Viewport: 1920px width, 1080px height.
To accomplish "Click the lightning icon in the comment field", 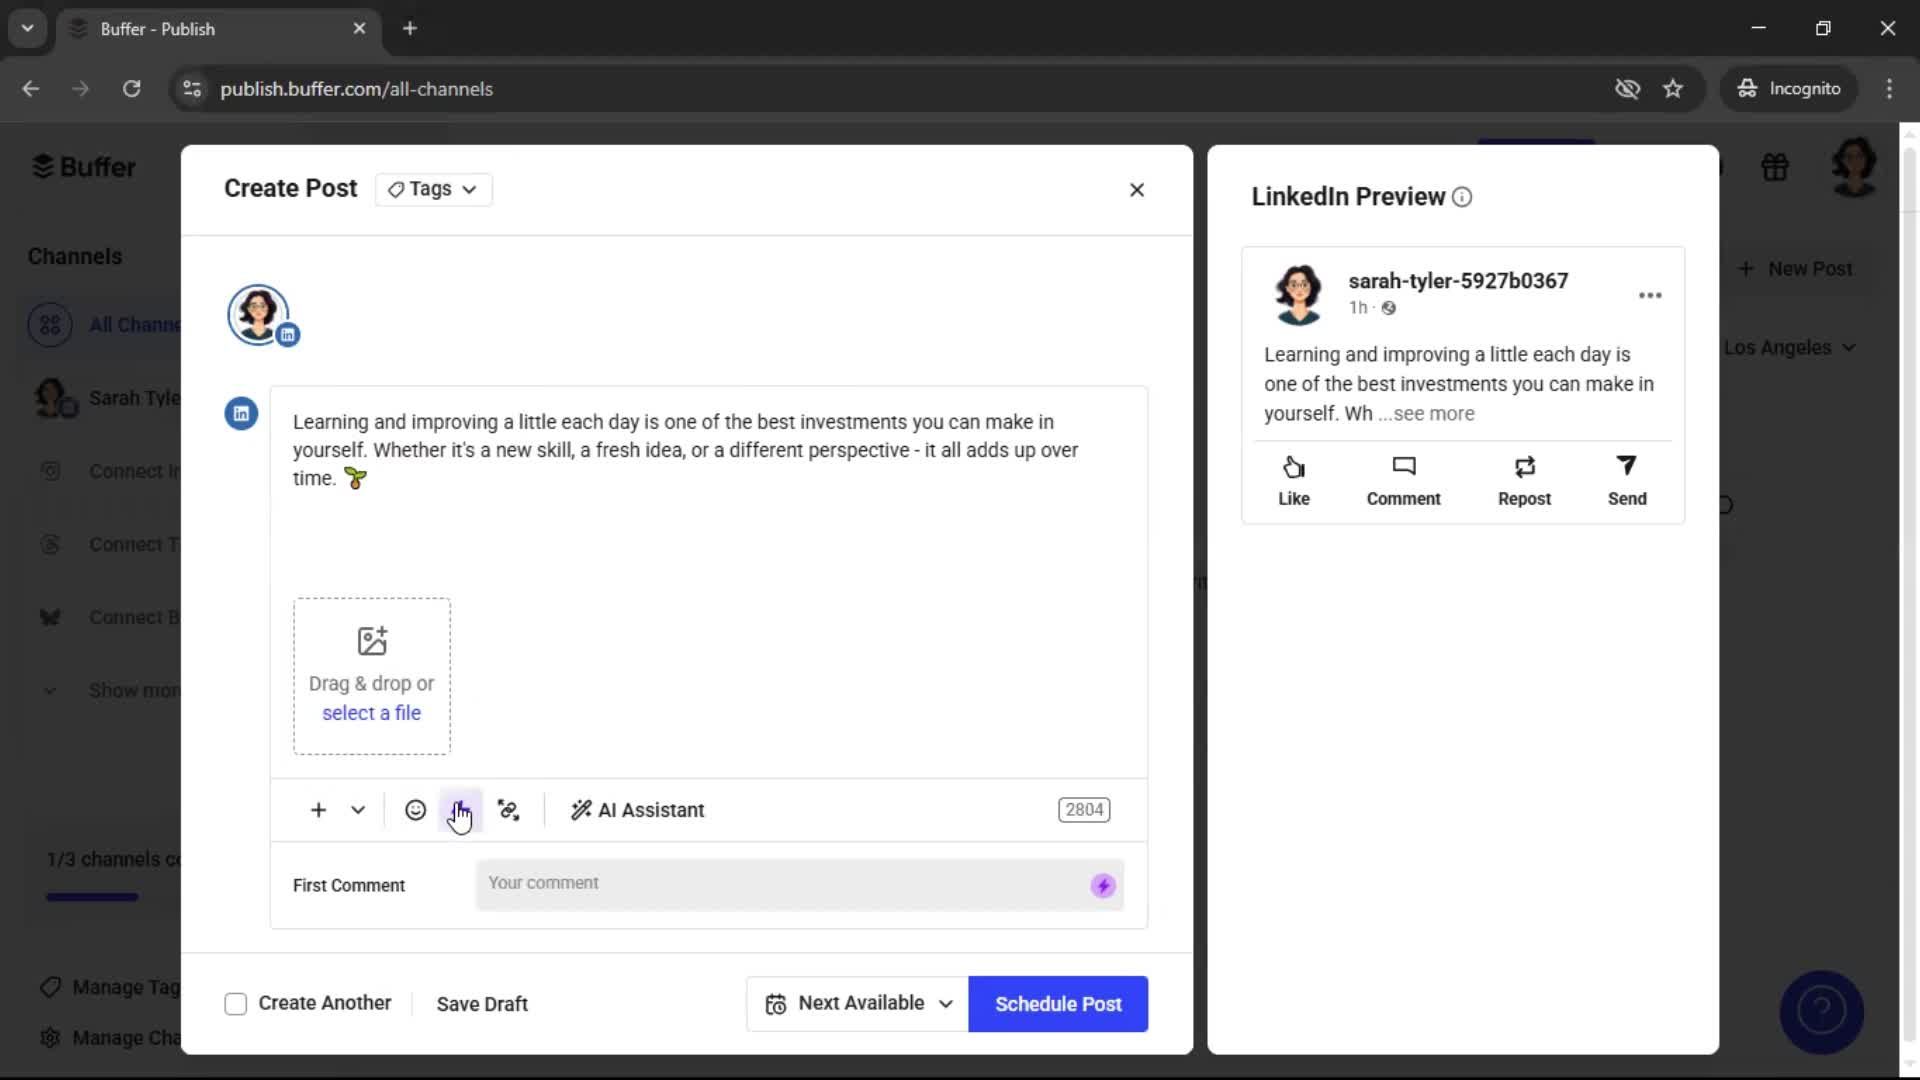I will [1101, 885].
